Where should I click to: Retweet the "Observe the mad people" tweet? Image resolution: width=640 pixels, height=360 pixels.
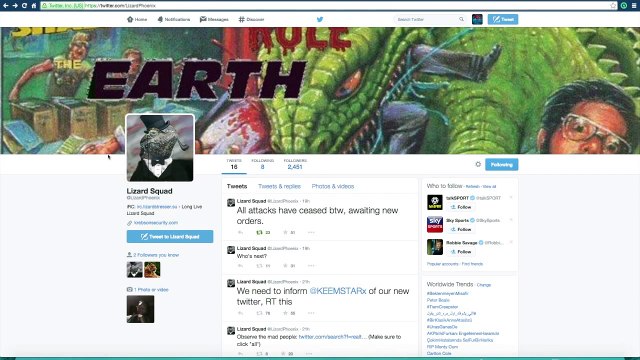[259, 353]
